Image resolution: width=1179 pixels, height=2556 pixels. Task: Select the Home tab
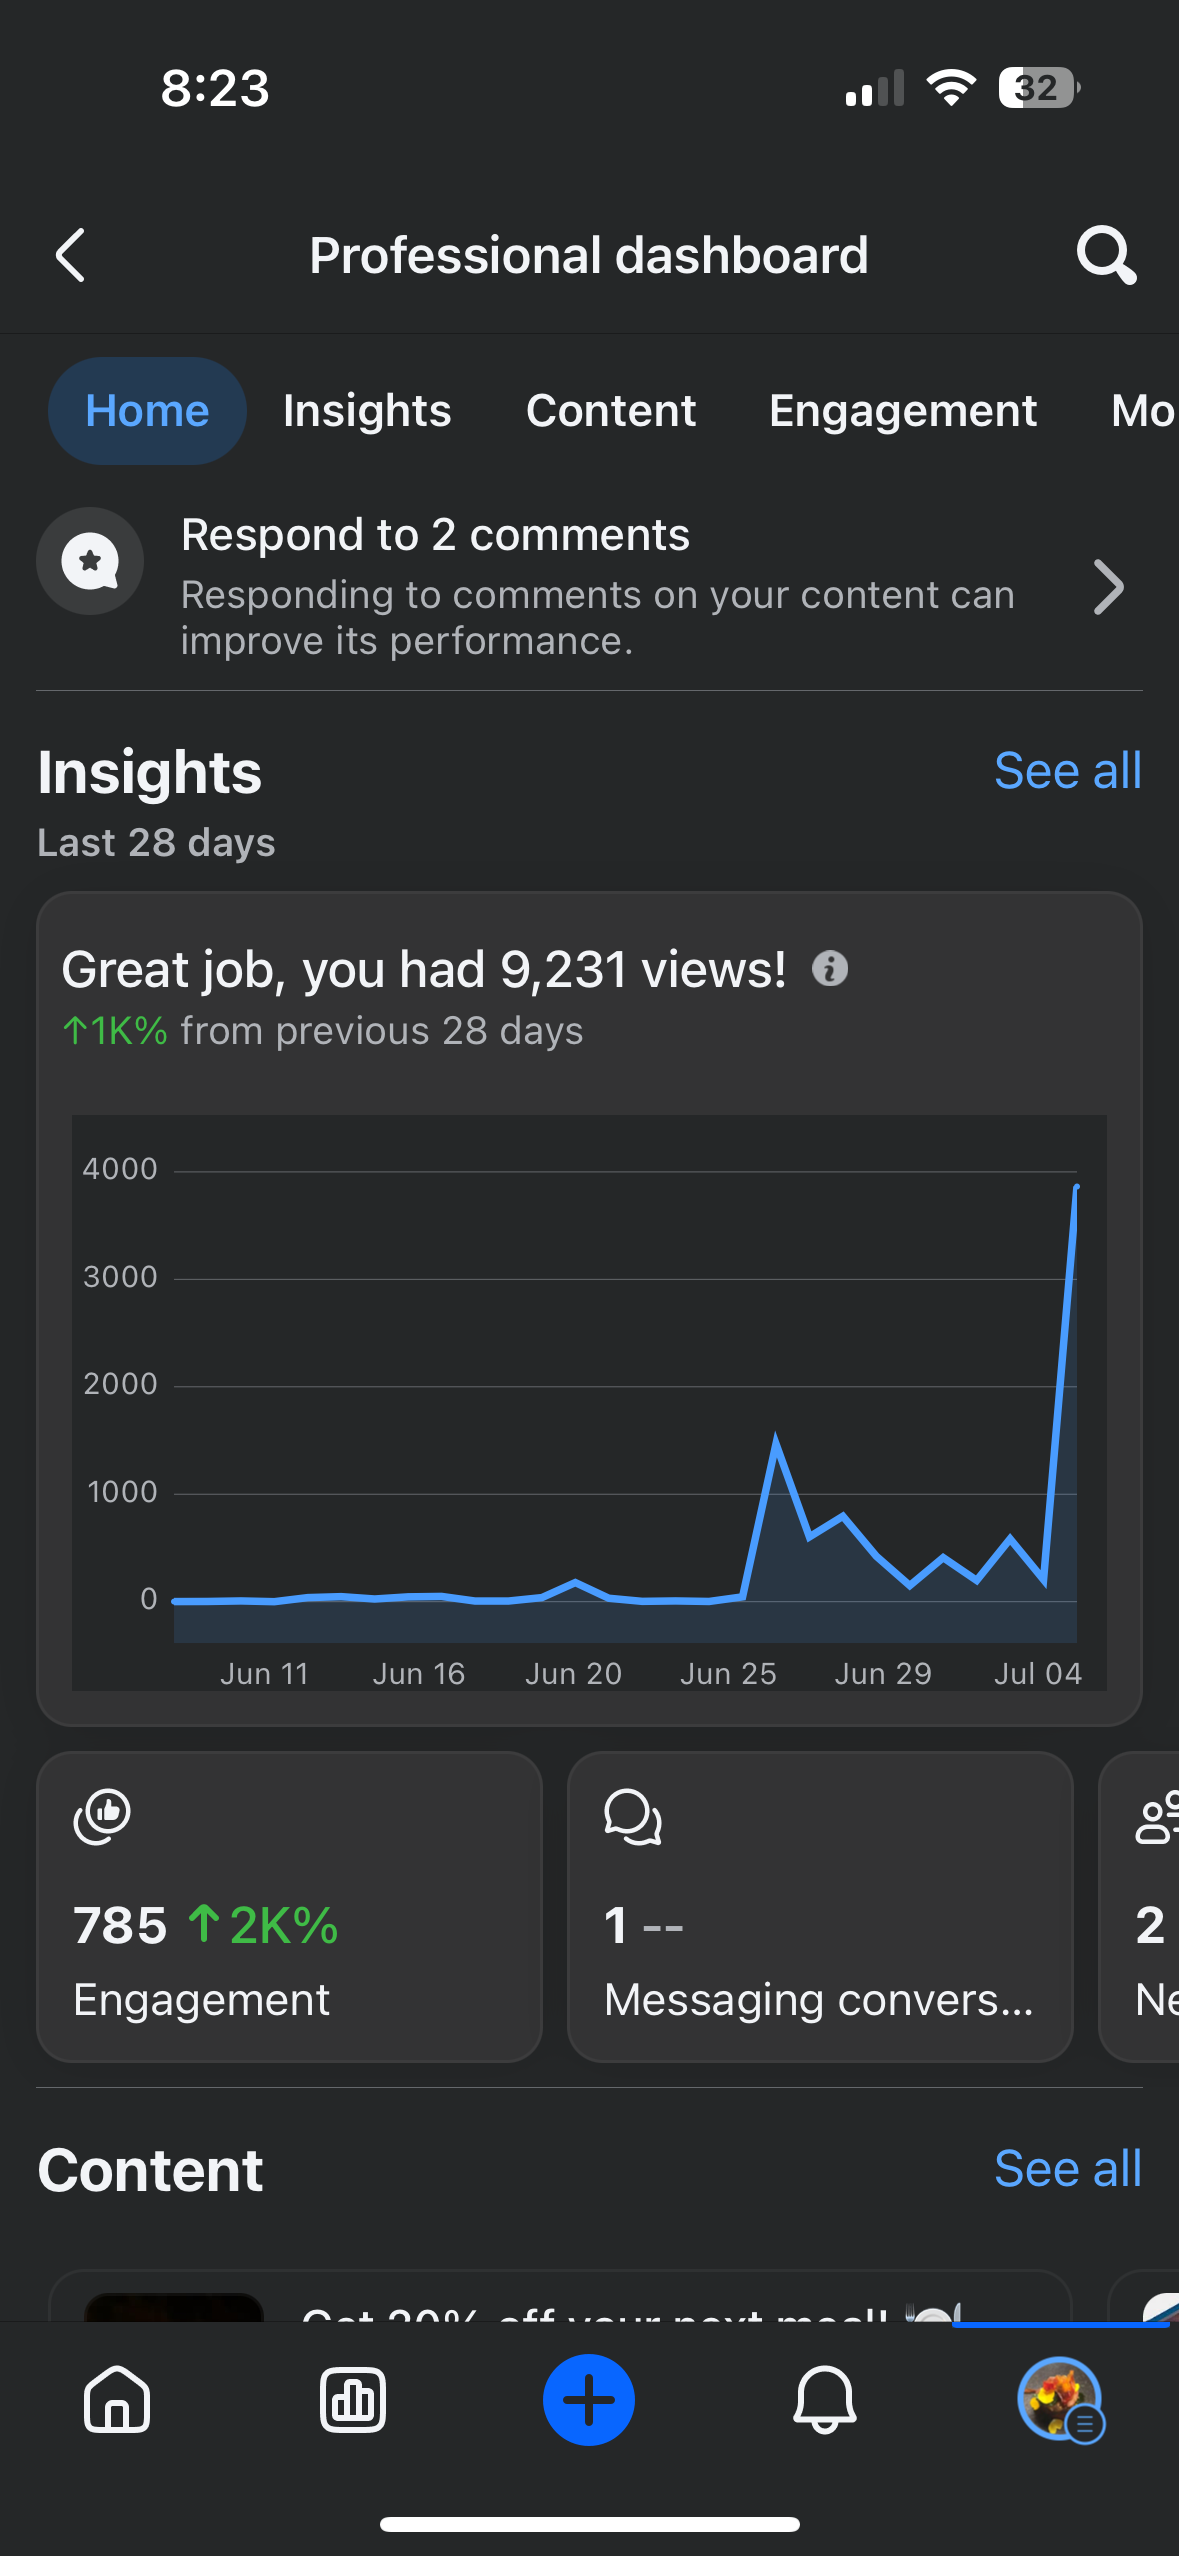(147, 411)
